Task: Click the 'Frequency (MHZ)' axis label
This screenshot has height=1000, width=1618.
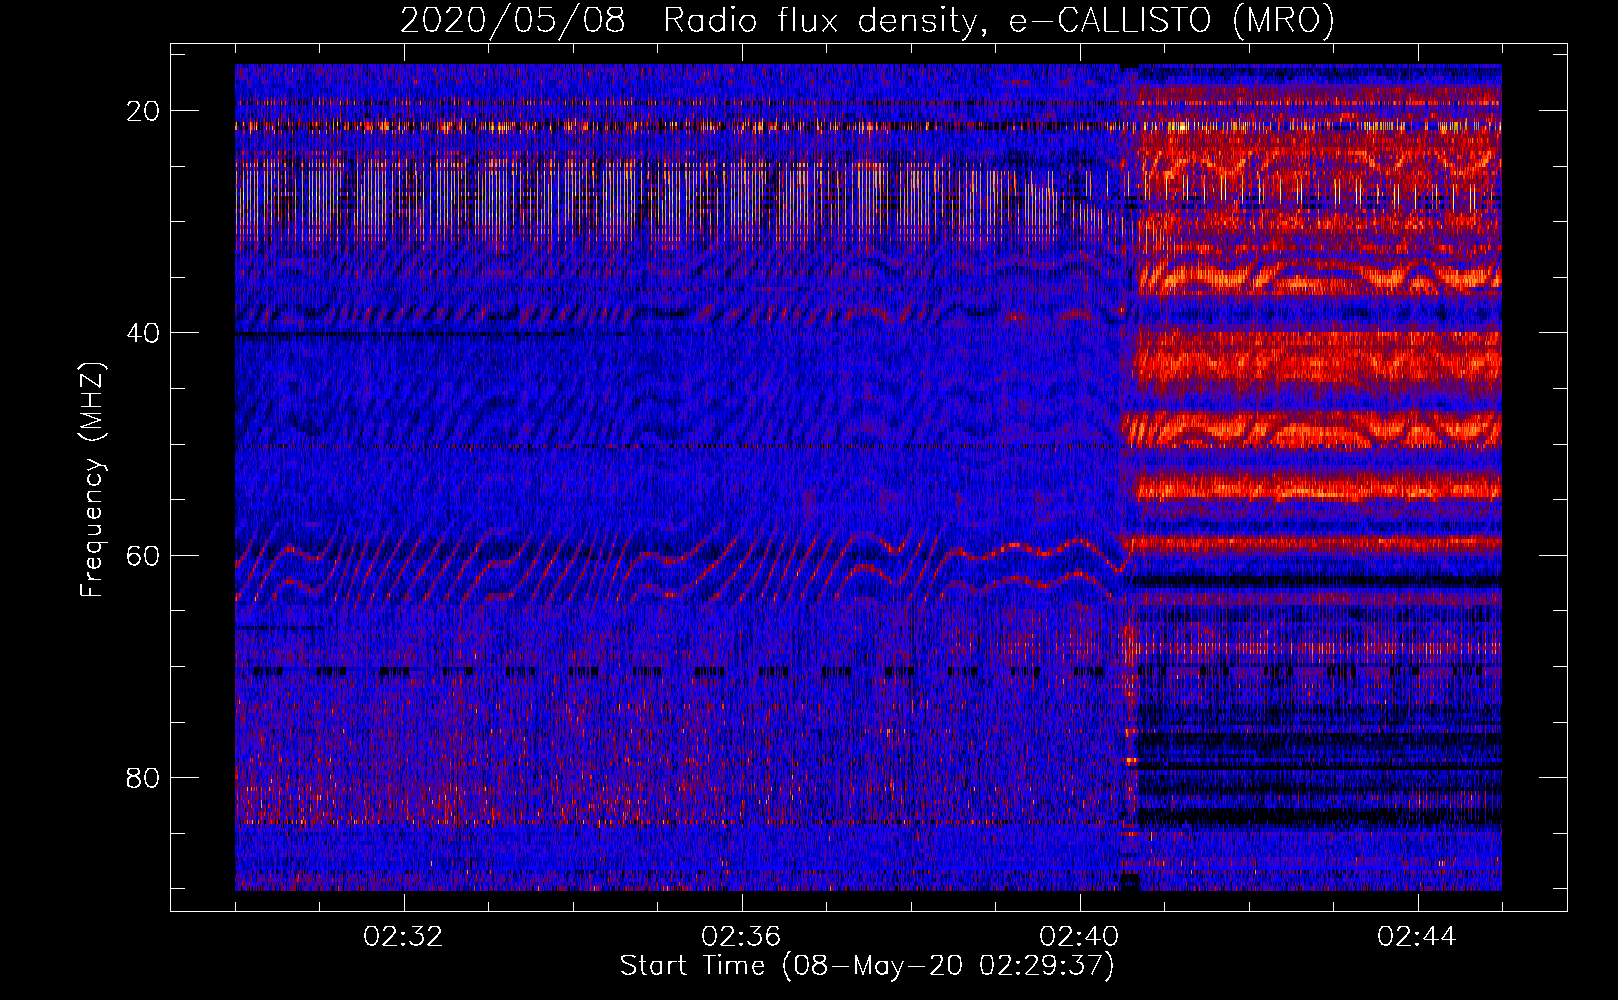Action: coord(92,480)
